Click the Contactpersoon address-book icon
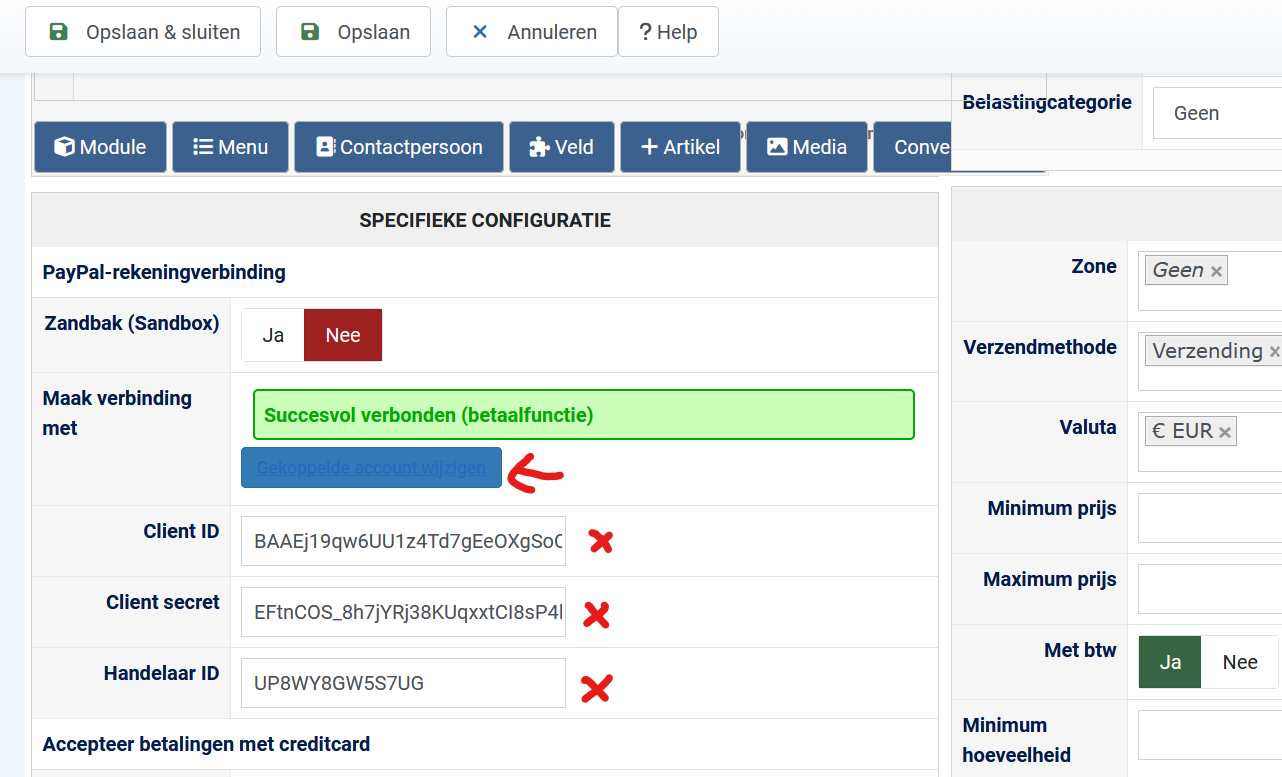 pos(325,147)
